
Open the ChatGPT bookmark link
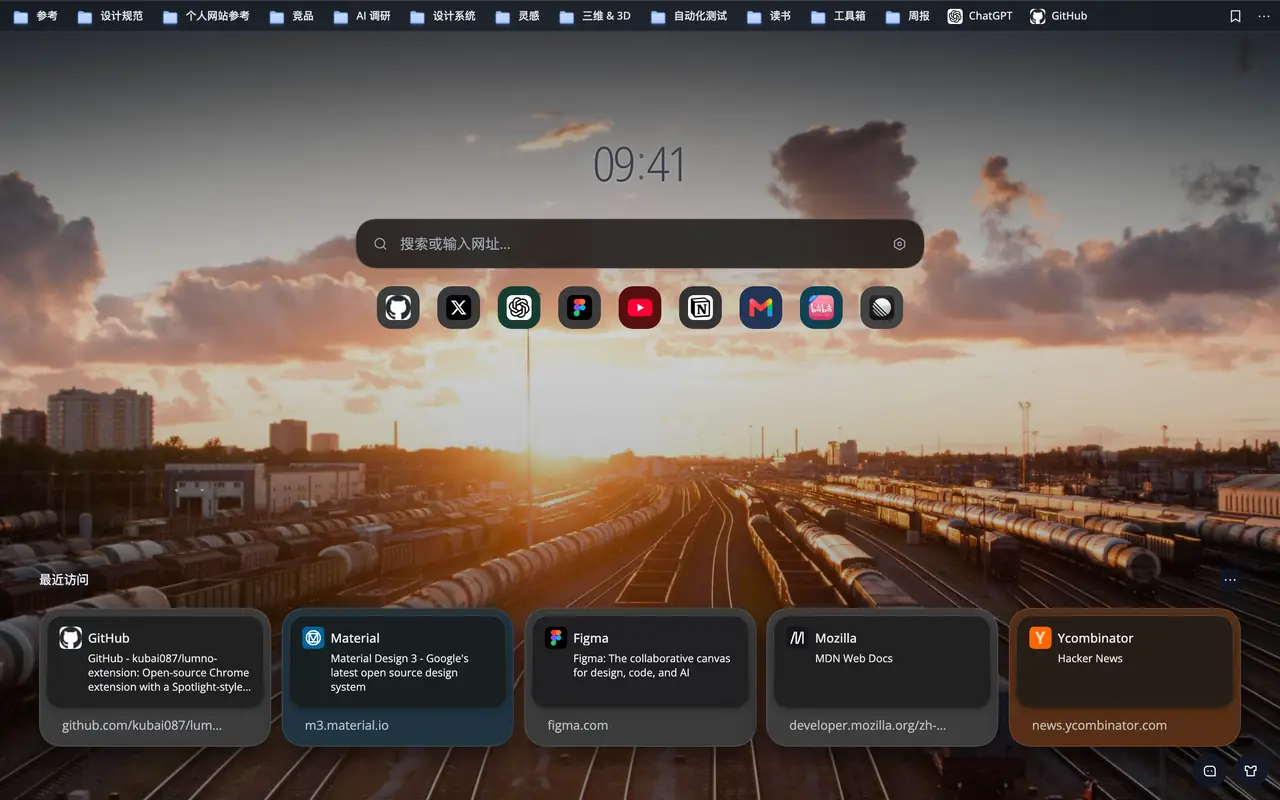[x=980, y=16]
